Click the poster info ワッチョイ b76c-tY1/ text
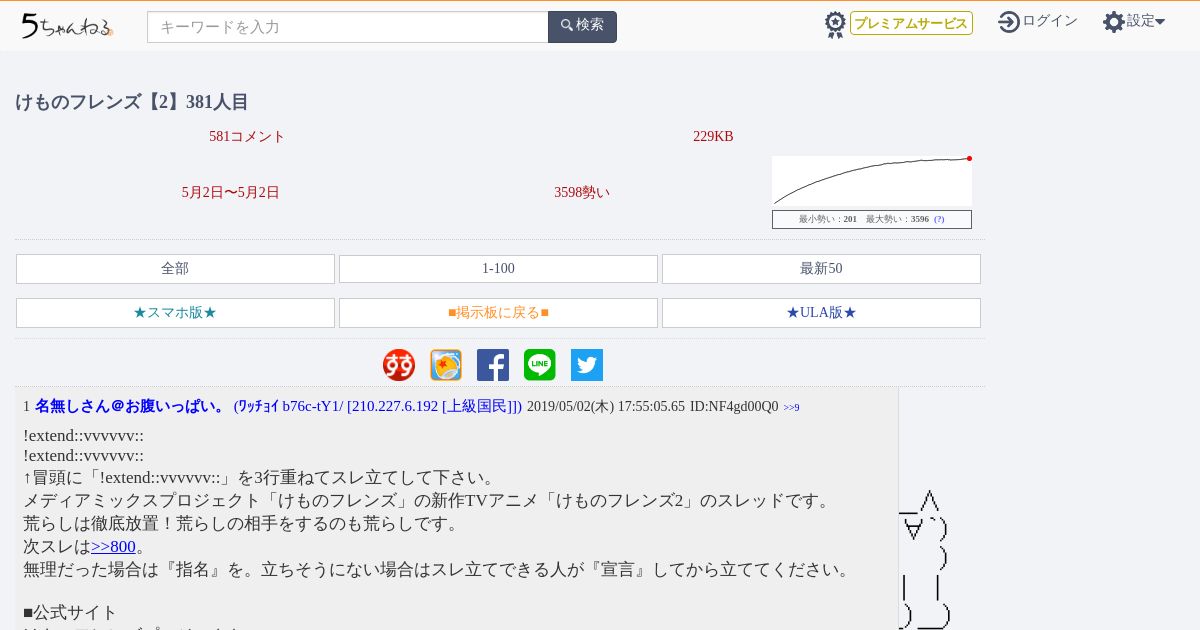Screen dimensions: 1200x630 pyautogui.click(x=288, y=406)
